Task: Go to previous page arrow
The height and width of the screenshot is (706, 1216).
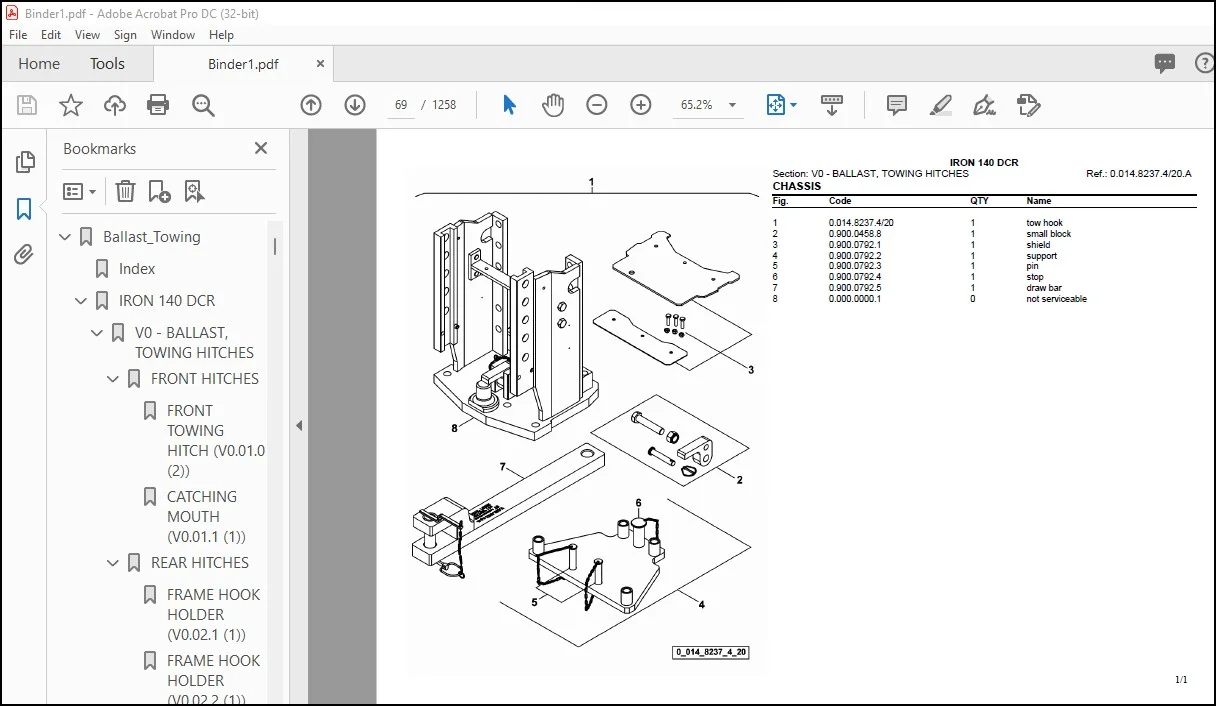Action: pos(311,105)
